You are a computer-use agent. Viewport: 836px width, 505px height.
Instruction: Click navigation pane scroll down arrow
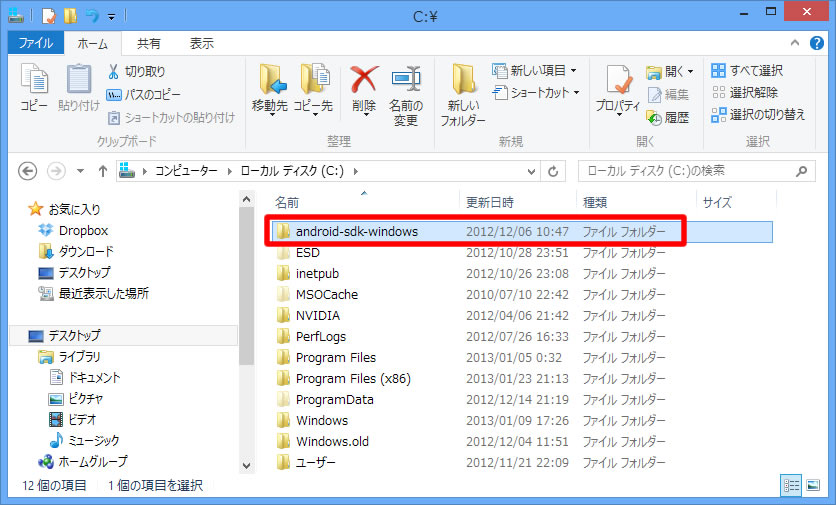[x=246, y=465]
